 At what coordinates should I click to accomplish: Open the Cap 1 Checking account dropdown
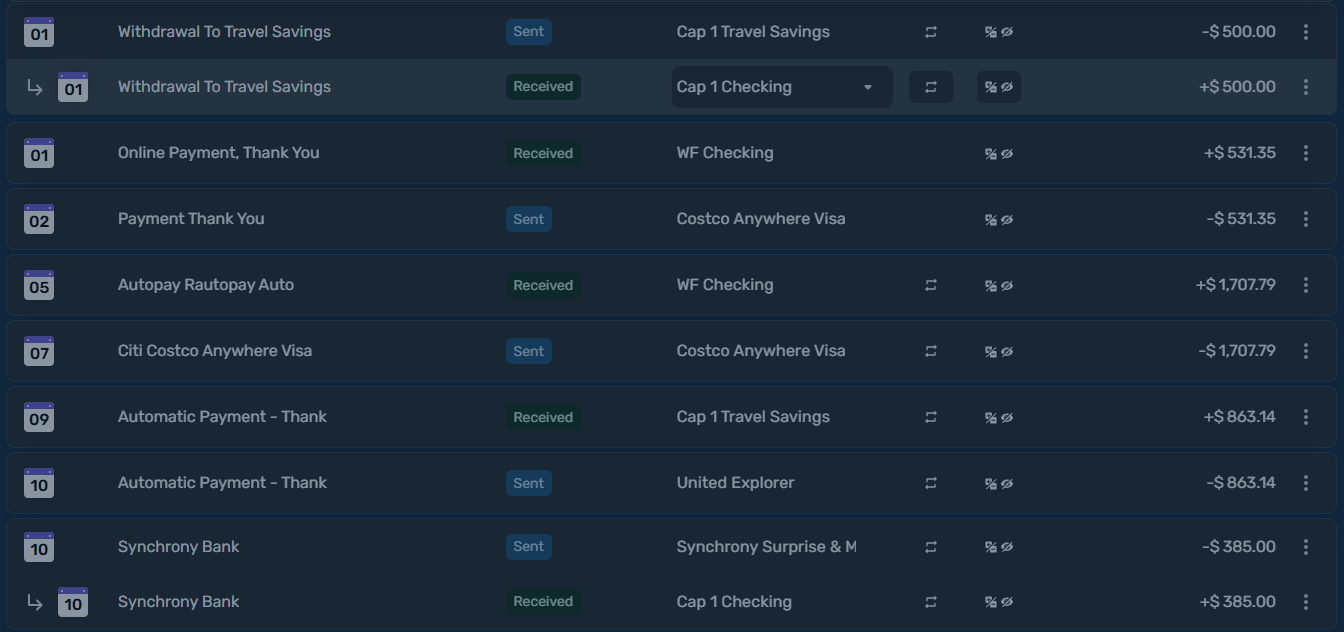[782, 87]
